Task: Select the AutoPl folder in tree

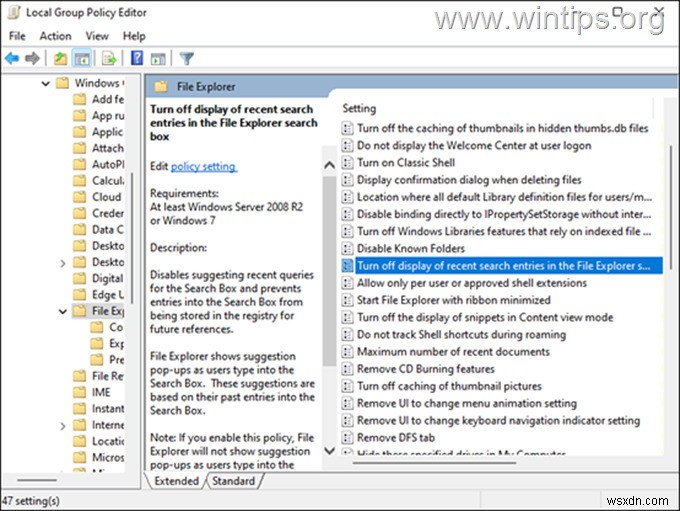Action: pos(108,164)
